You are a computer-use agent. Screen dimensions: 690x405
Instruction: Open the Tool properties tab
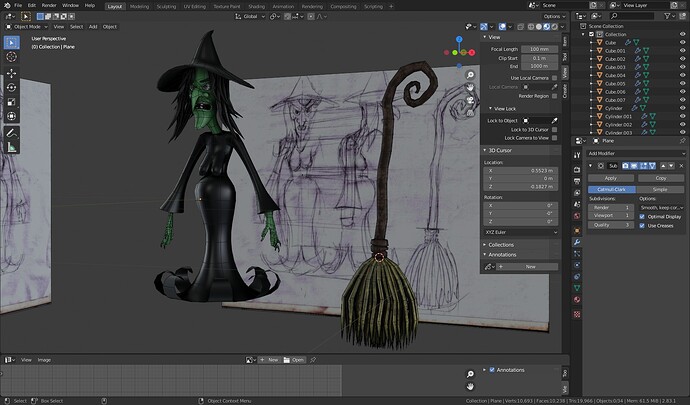pyautogui.click(x=577, y=155)
